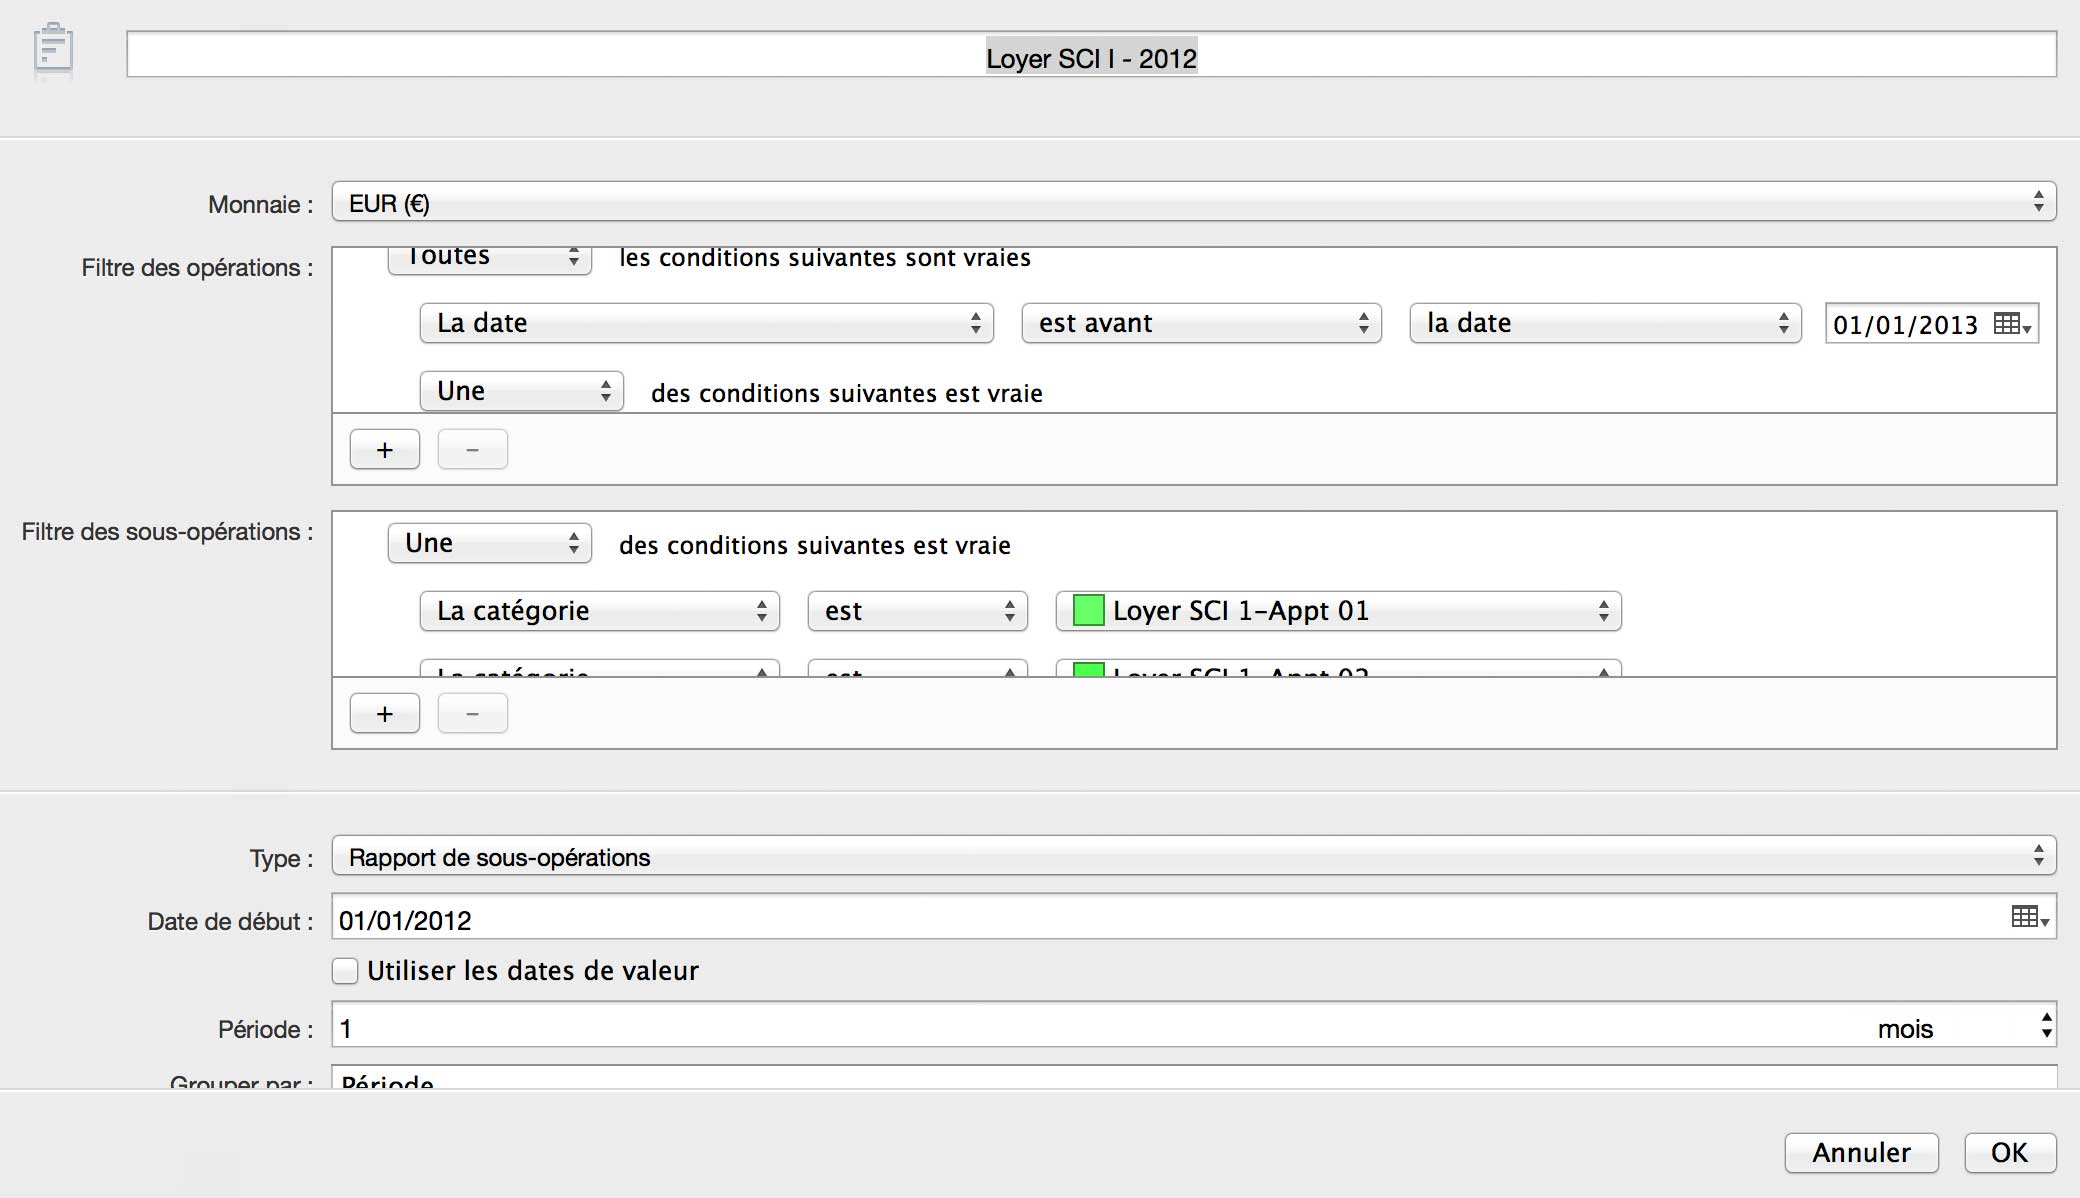
Task: Open the la date value type dropdown
Action: [1605, 323]
